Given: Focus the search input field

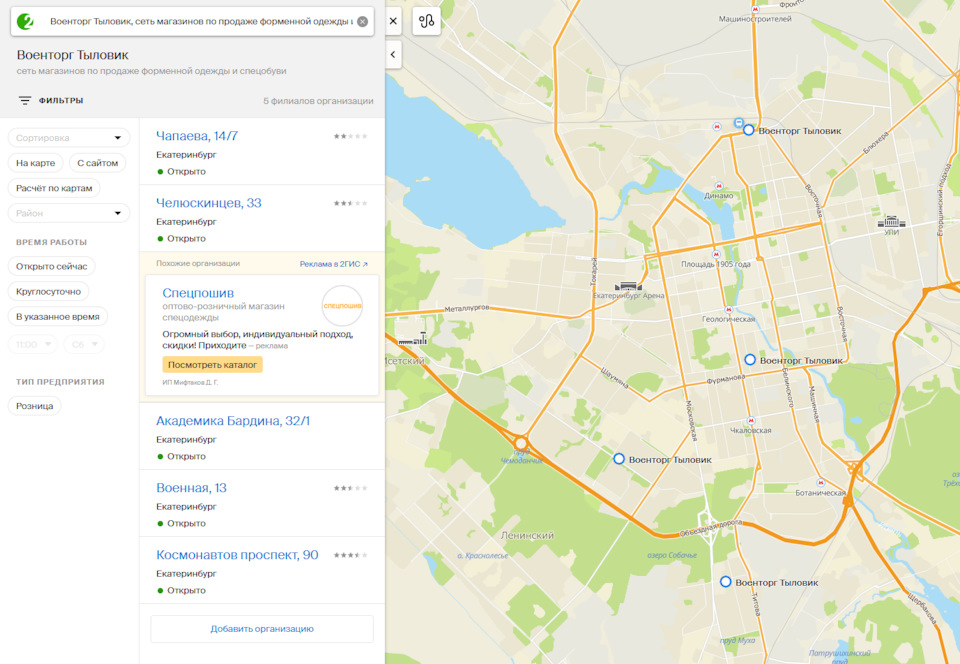Looking at the screenshot, I should click(201, 21).
